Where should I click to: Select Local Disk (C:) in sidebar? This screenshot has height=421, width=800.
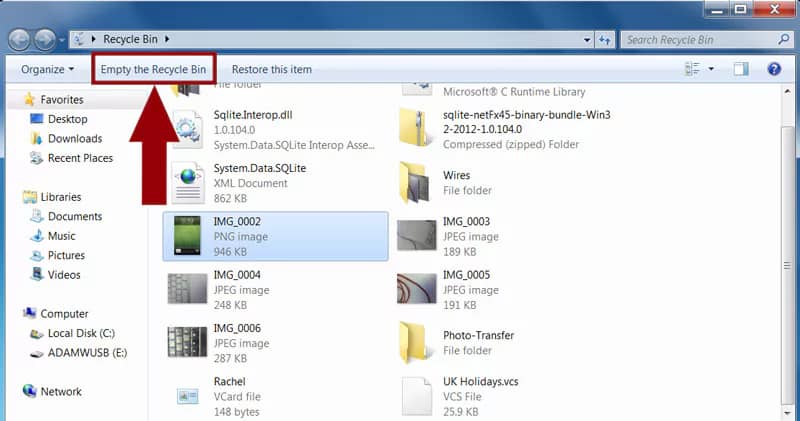coord(81,333)
